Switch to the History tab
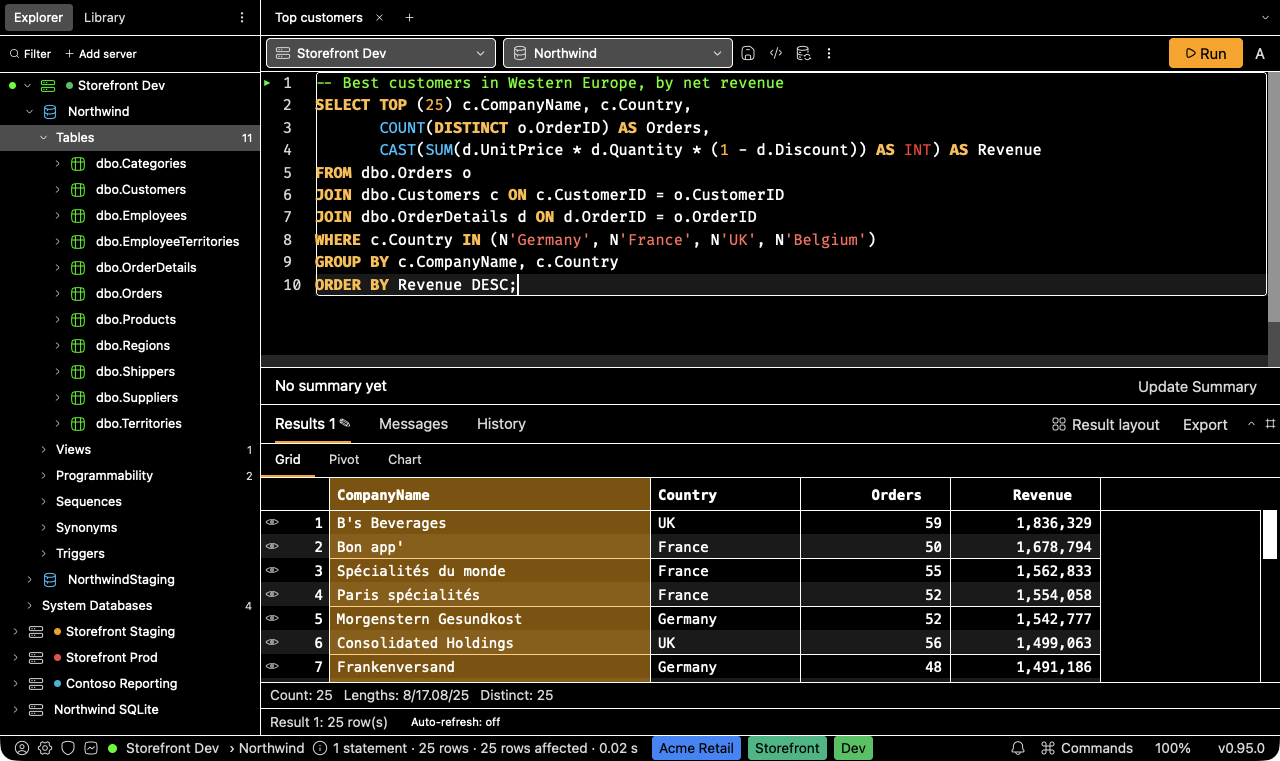 501,424
